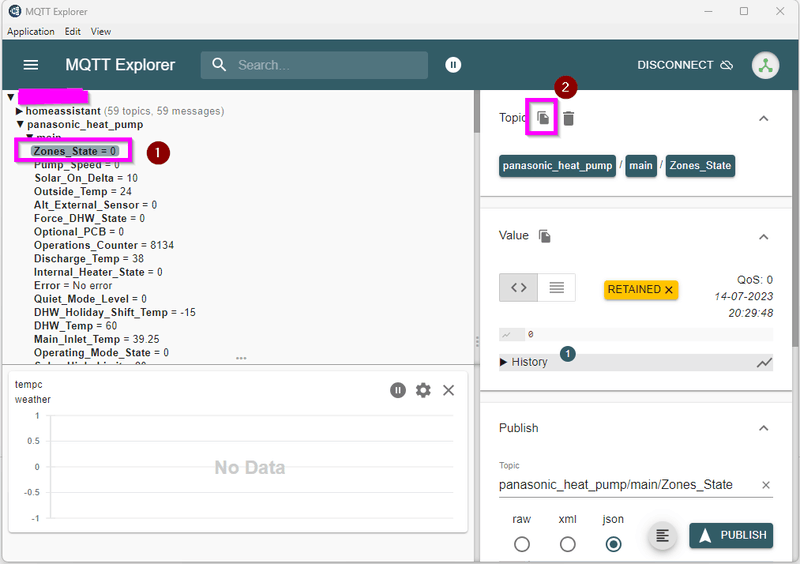
Task: Remove the RETAINED flag
Action: (669, 289)
